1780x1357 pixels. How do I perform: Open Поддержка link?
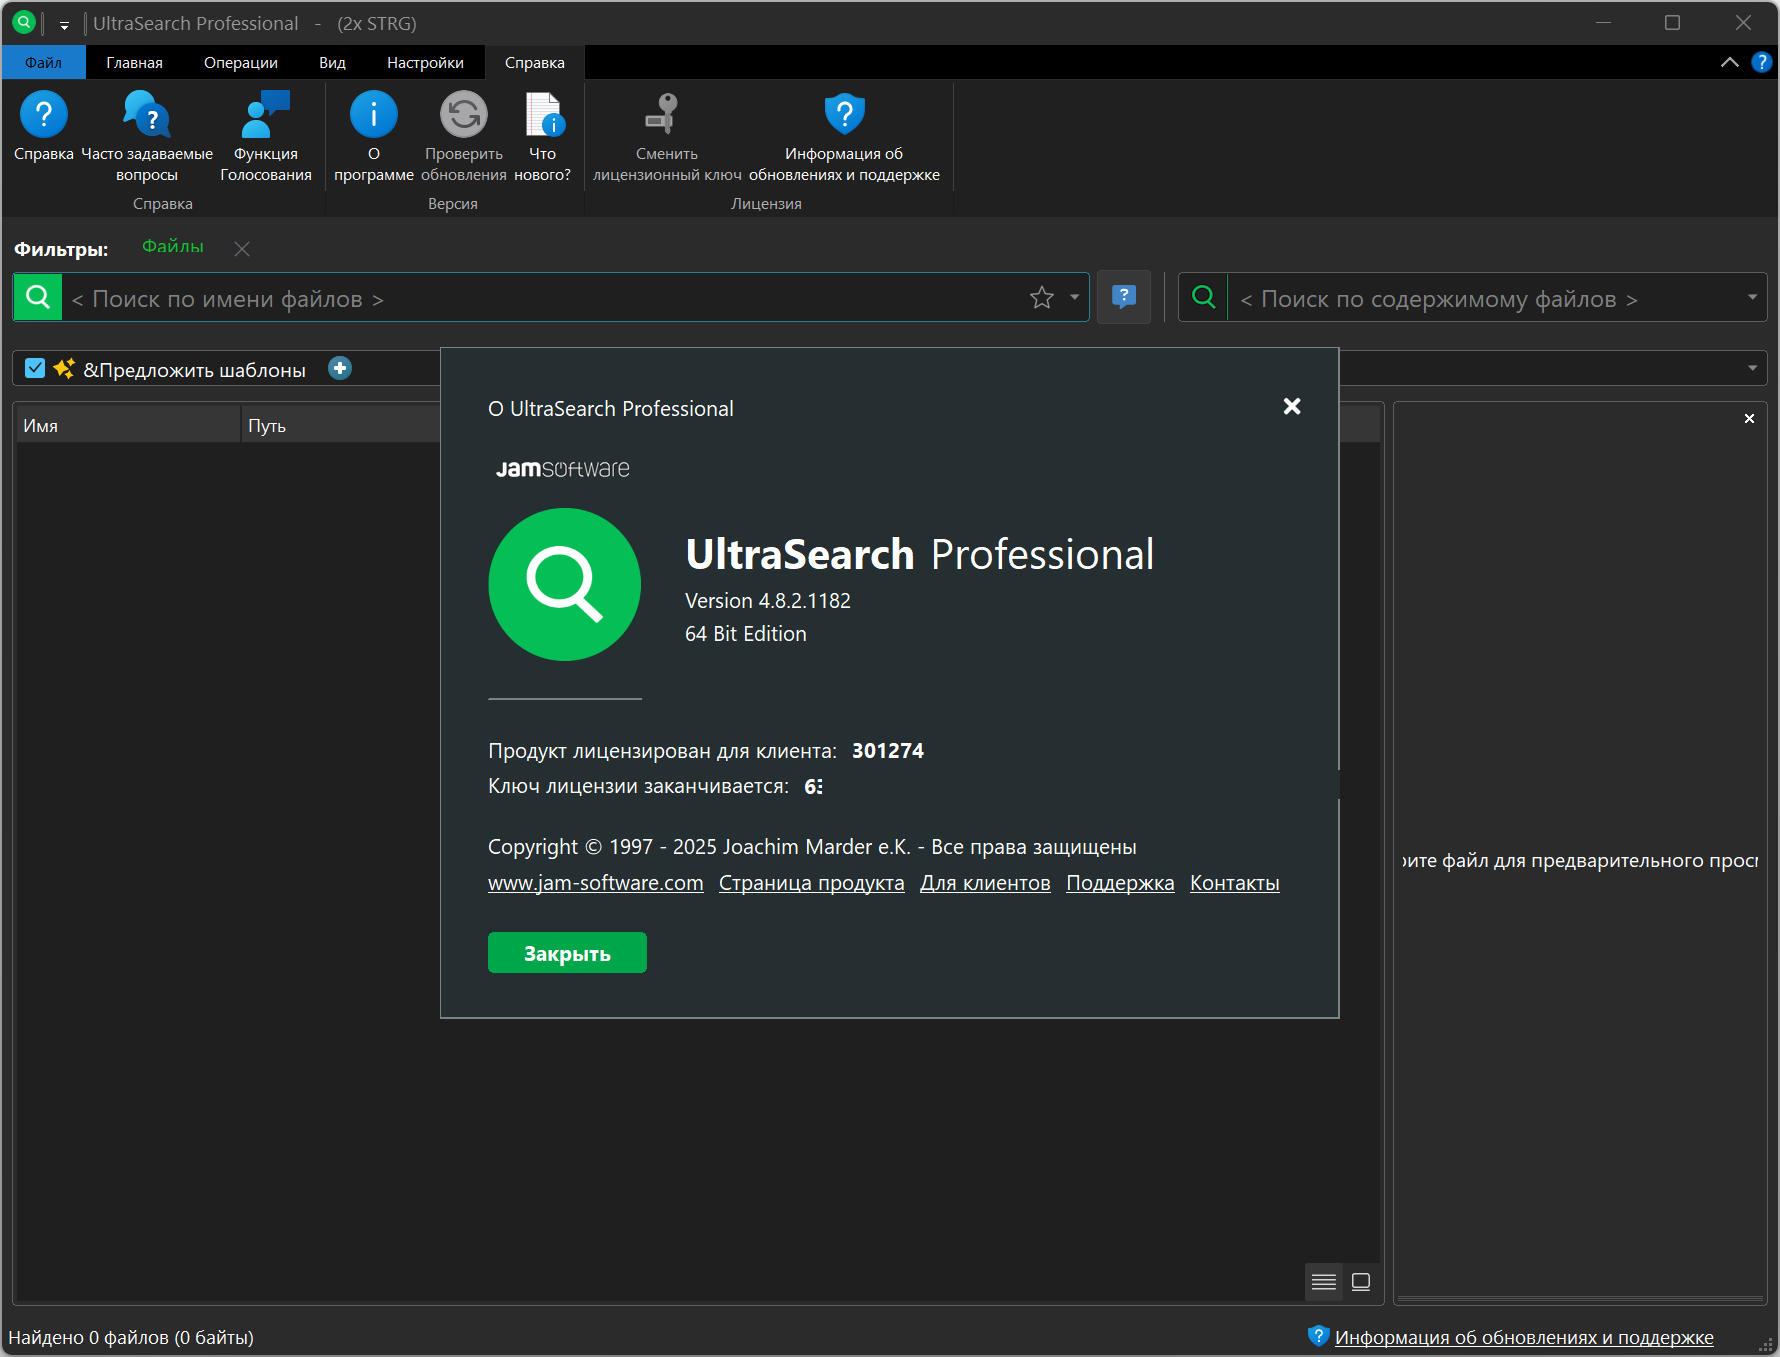pos(1120,883)
